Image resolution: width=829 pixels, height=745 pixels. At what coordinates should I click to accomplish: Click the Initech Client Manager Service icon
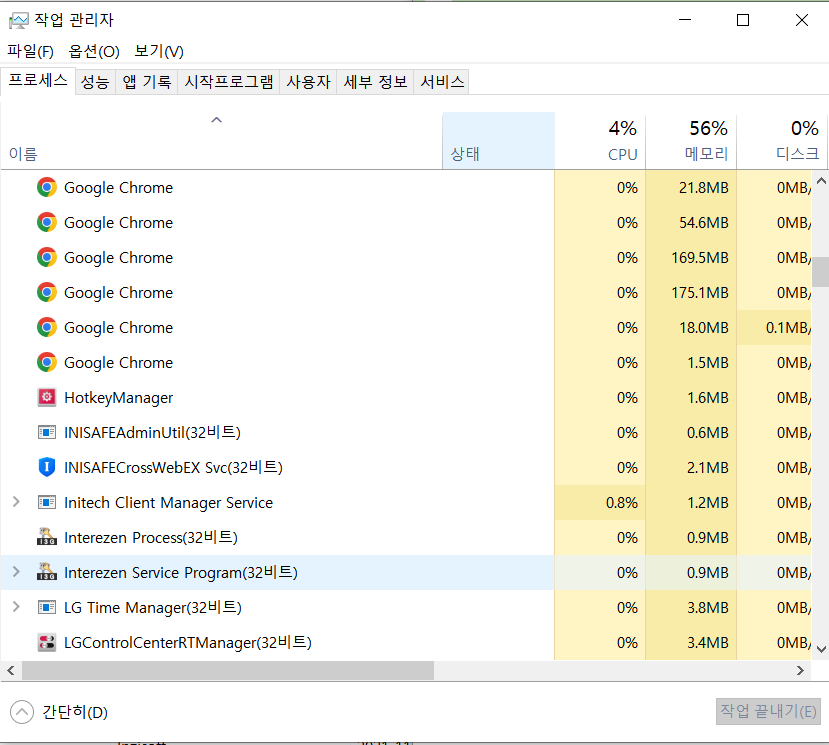point(47,502)
